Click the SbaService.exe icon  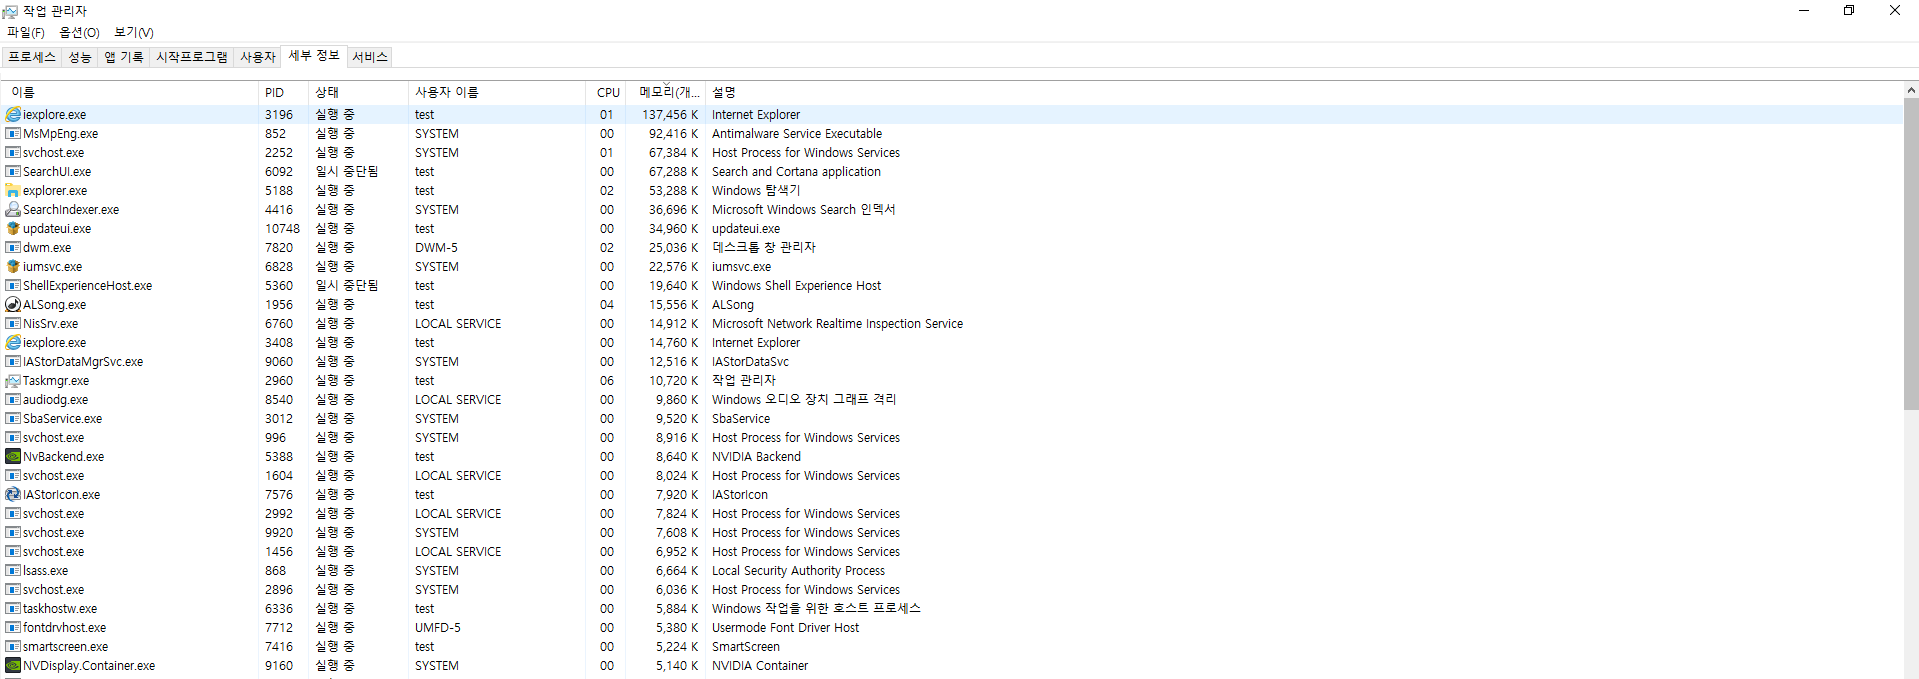(x=13, y=419)
